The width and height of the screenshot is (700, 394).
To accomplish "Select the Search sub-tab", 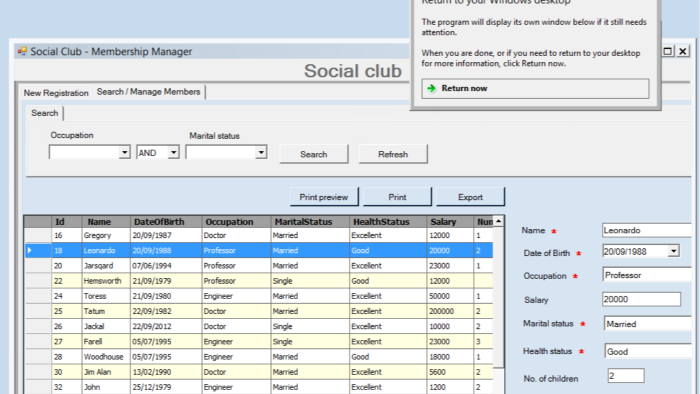I will pos(45,113).
